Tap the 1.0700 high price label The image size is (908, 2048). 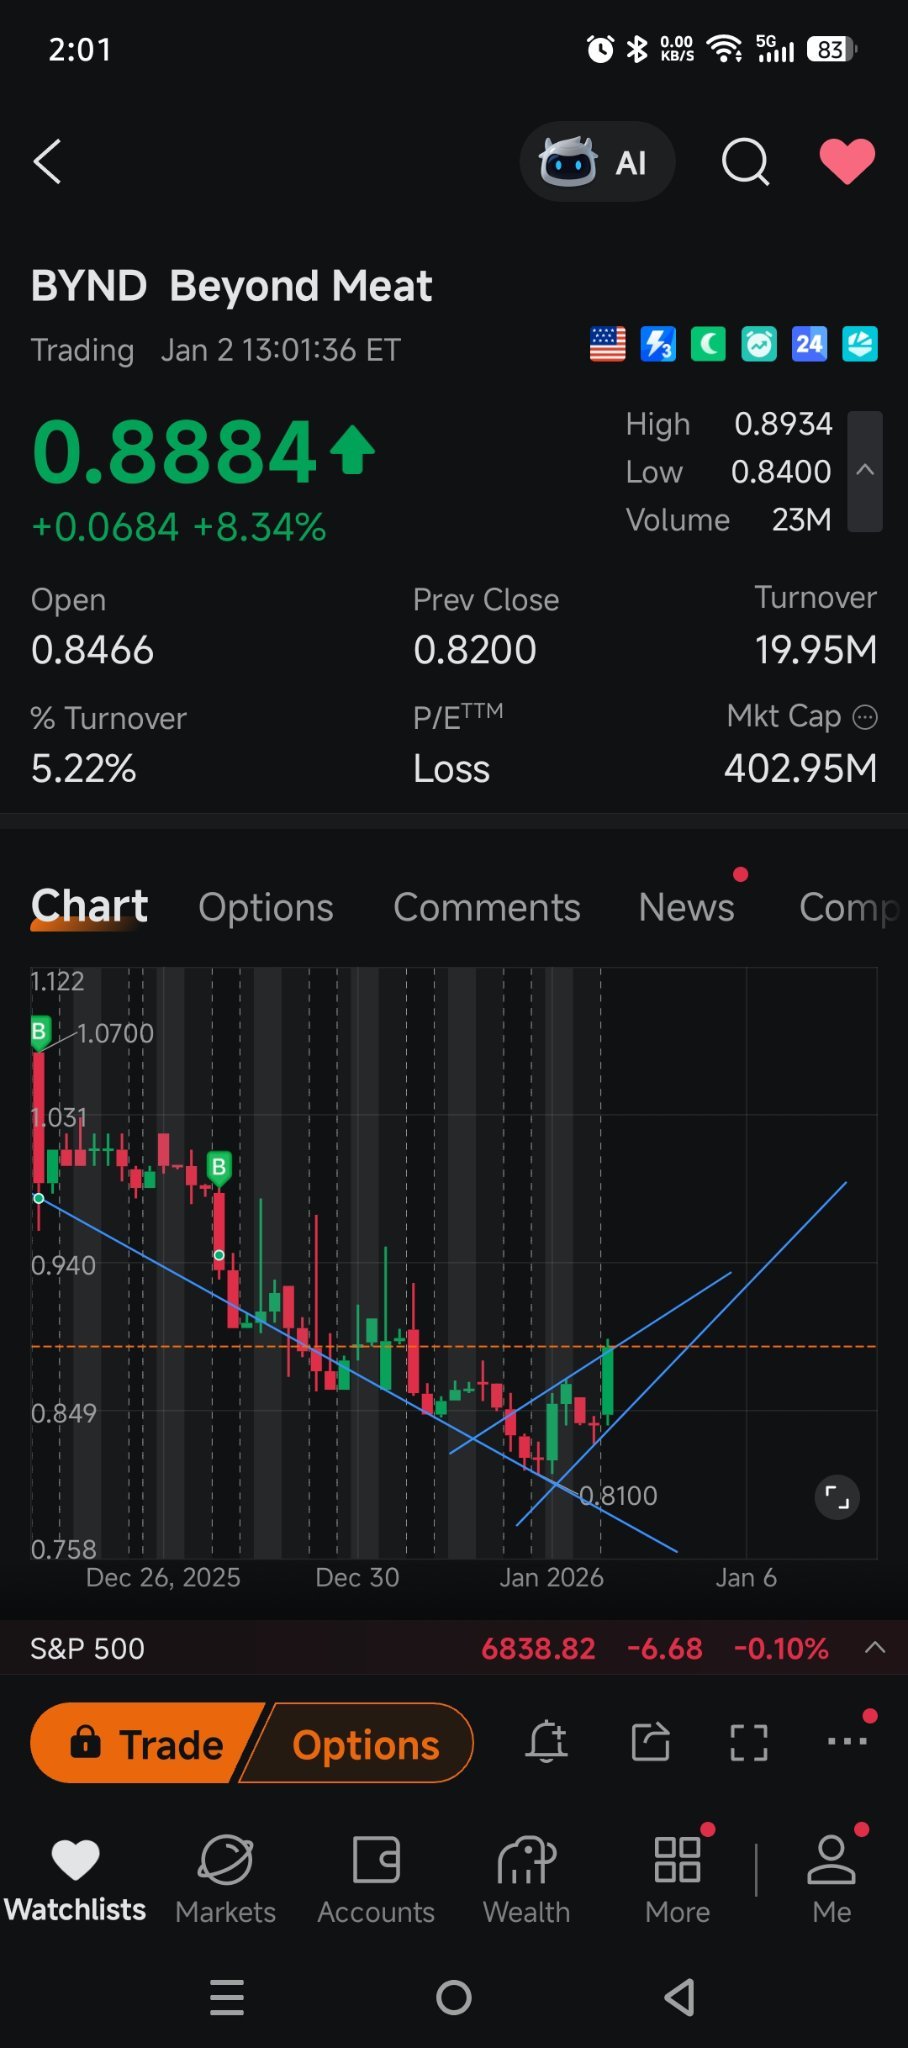point(116,1033)
